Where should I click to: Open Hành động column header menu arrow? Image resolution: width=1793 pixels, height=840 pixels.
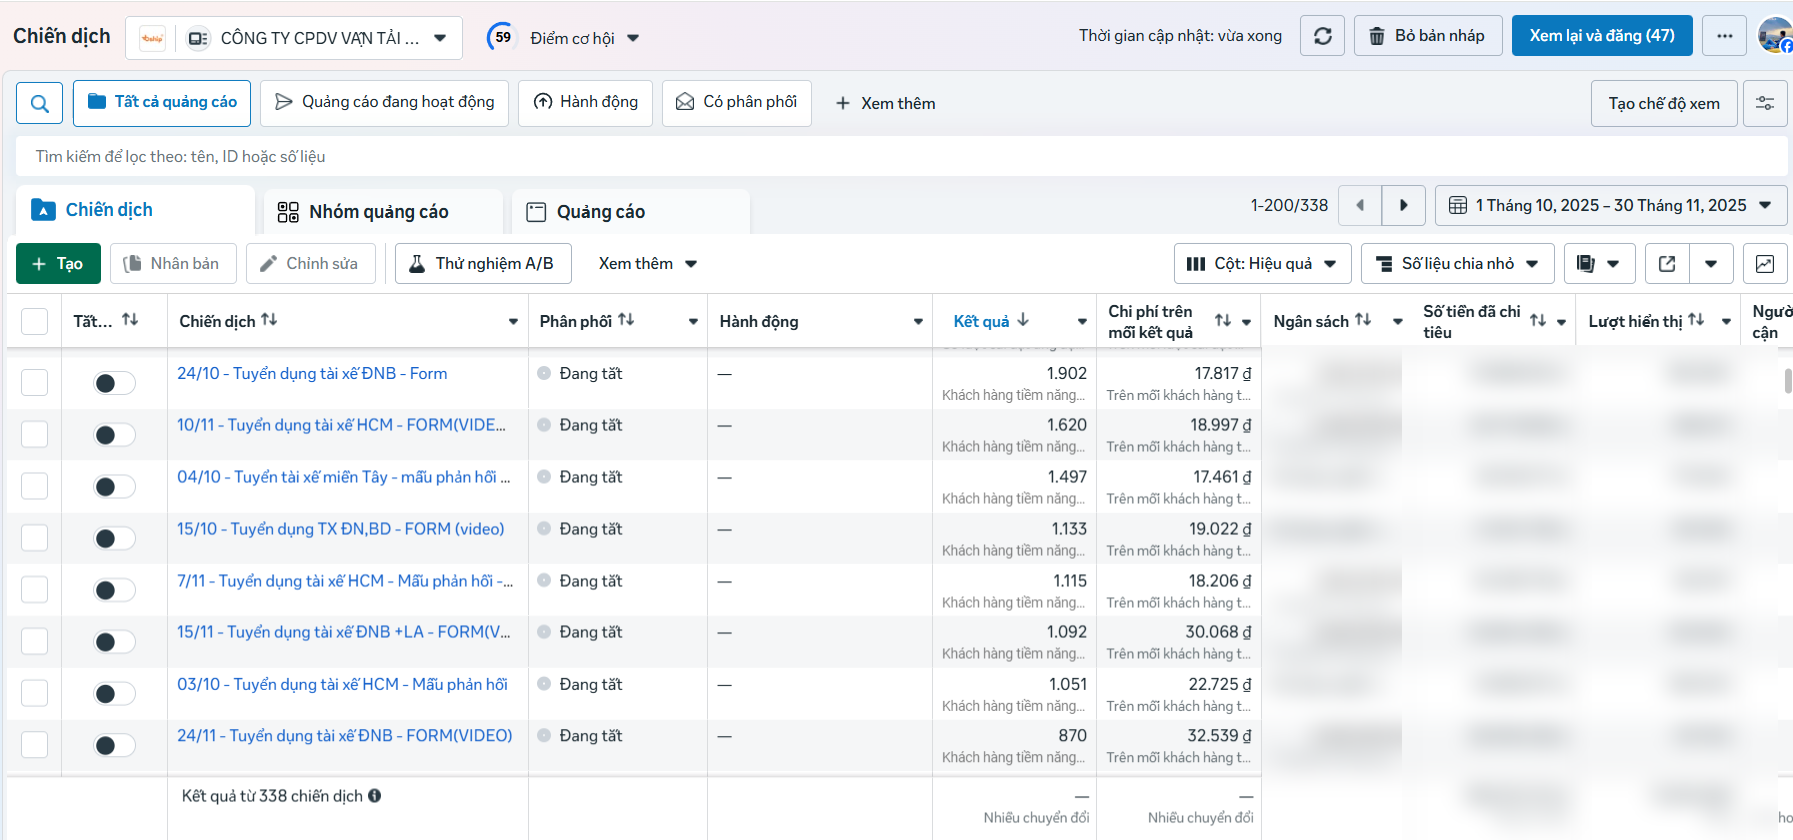point(918,321)
